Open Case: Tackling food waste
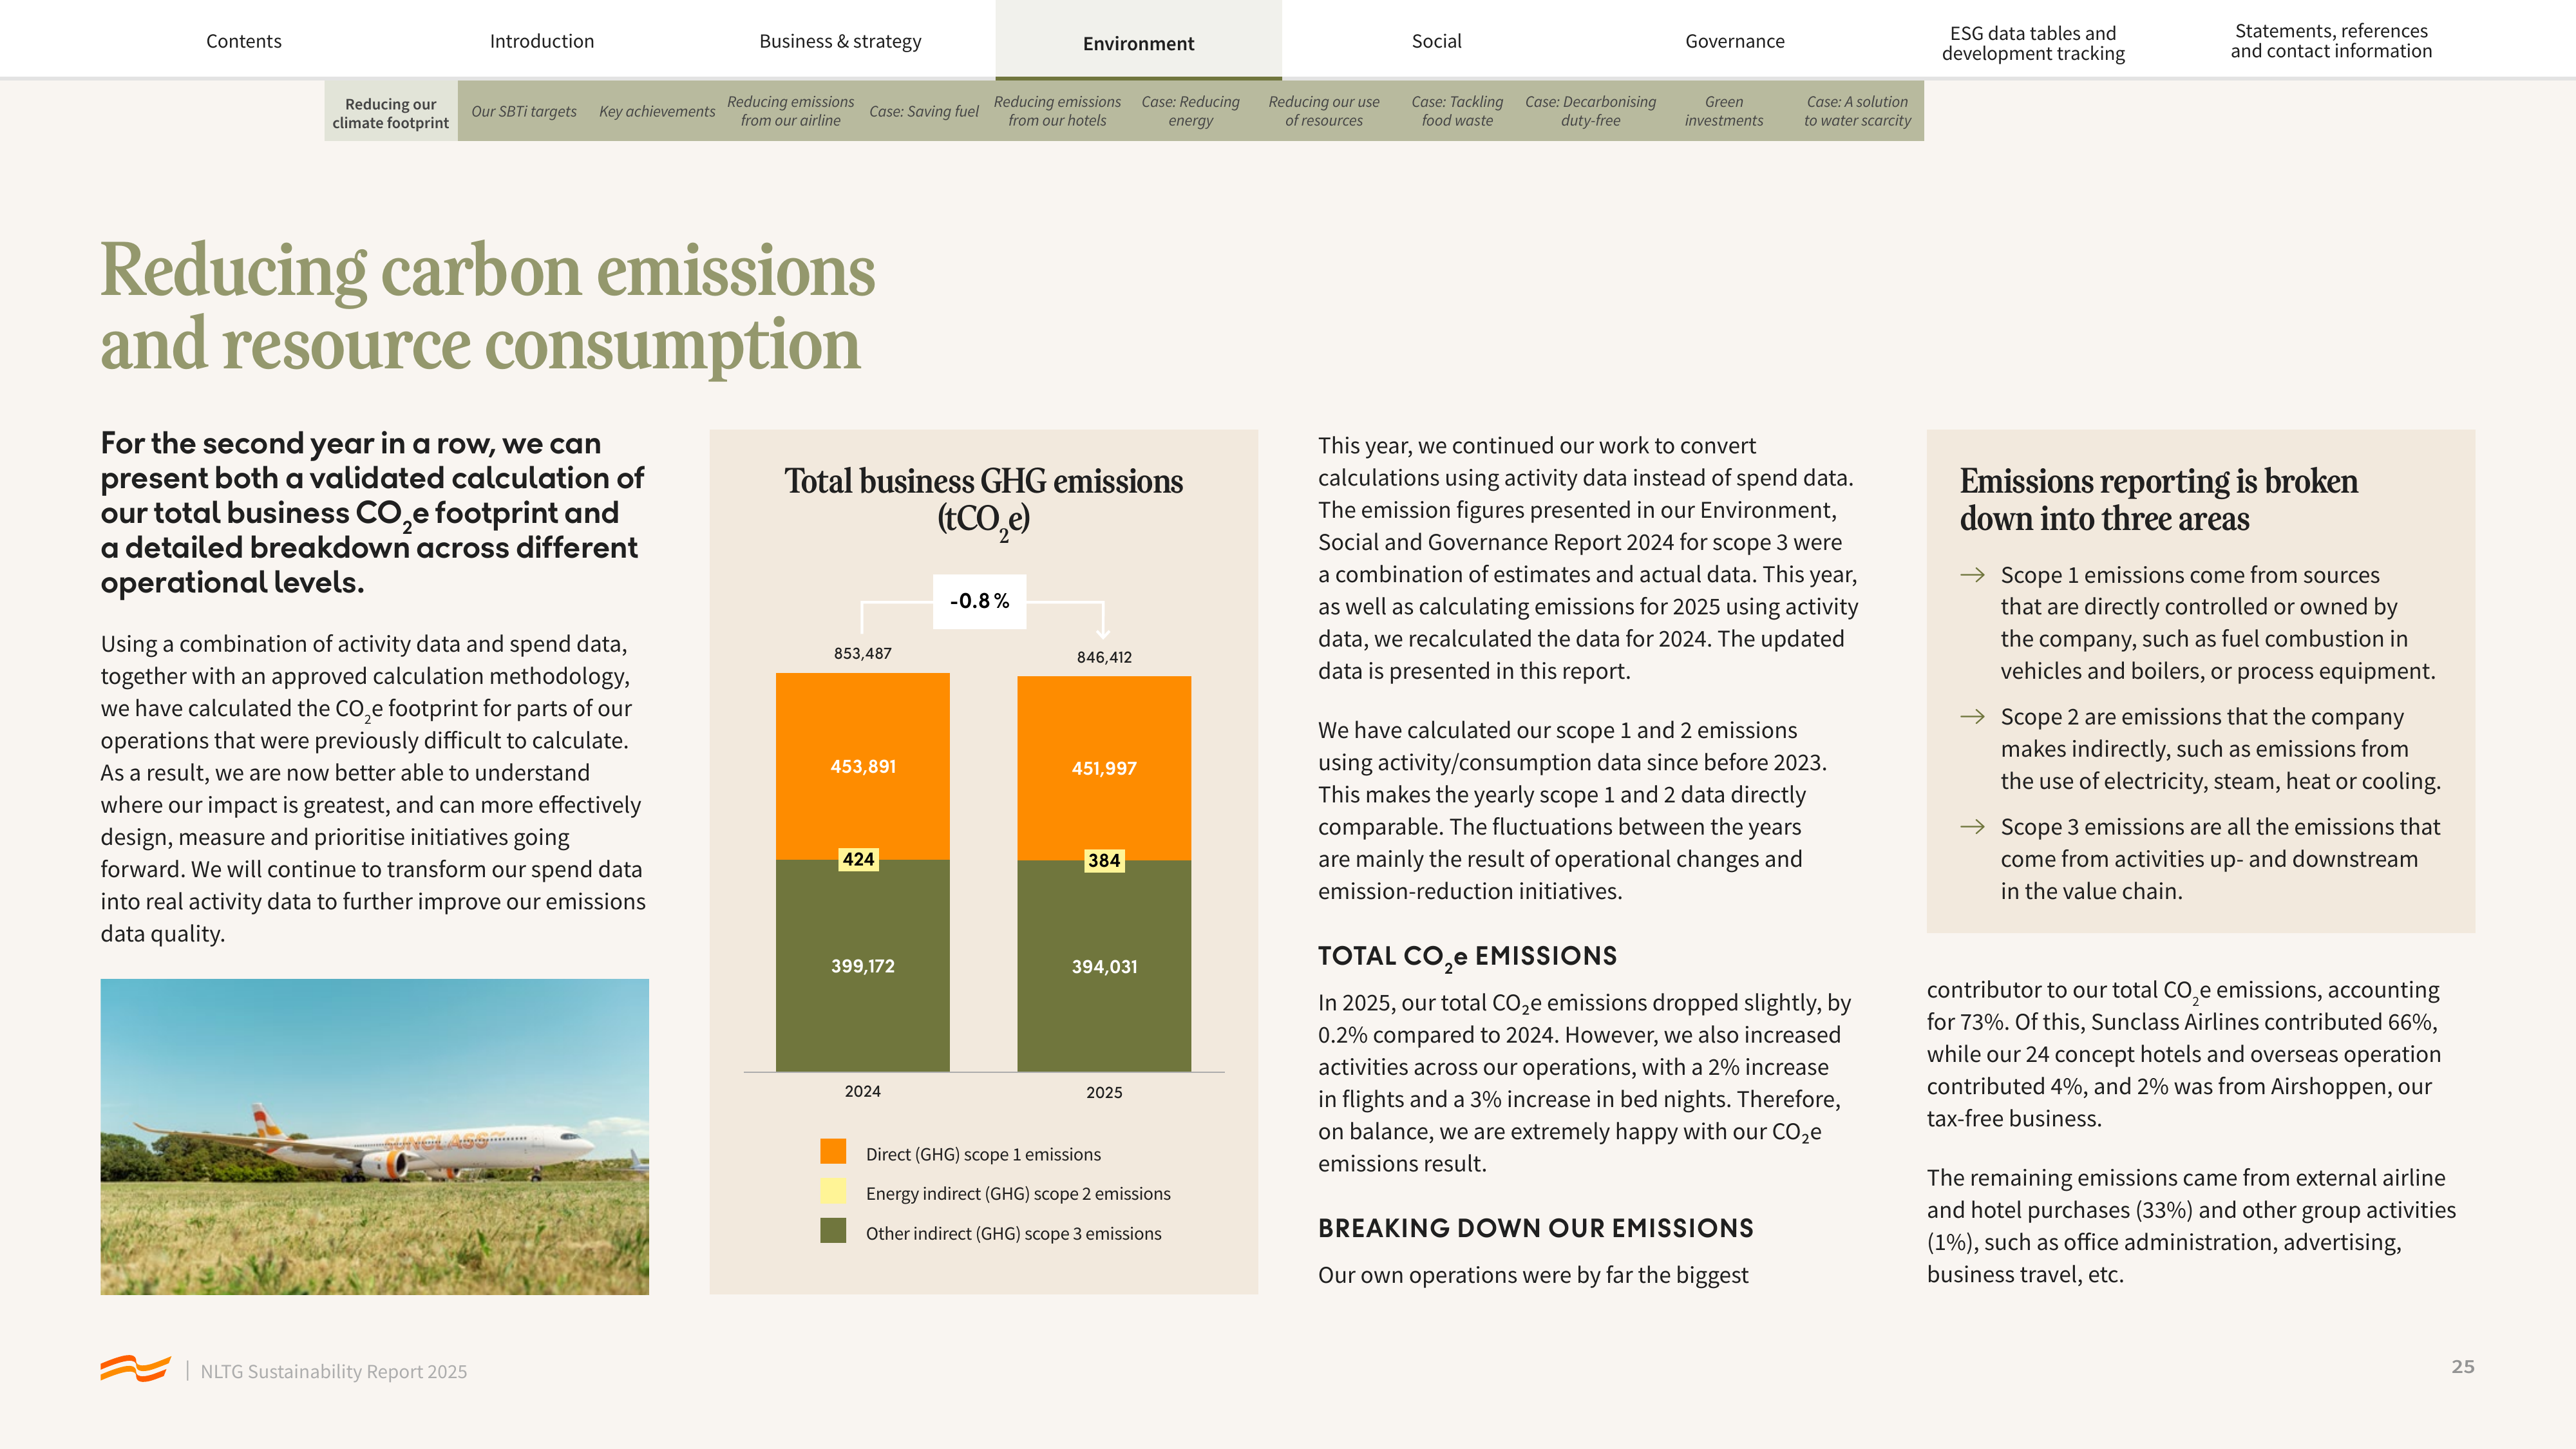The image size is (2576, 1449). (1457, 111)
